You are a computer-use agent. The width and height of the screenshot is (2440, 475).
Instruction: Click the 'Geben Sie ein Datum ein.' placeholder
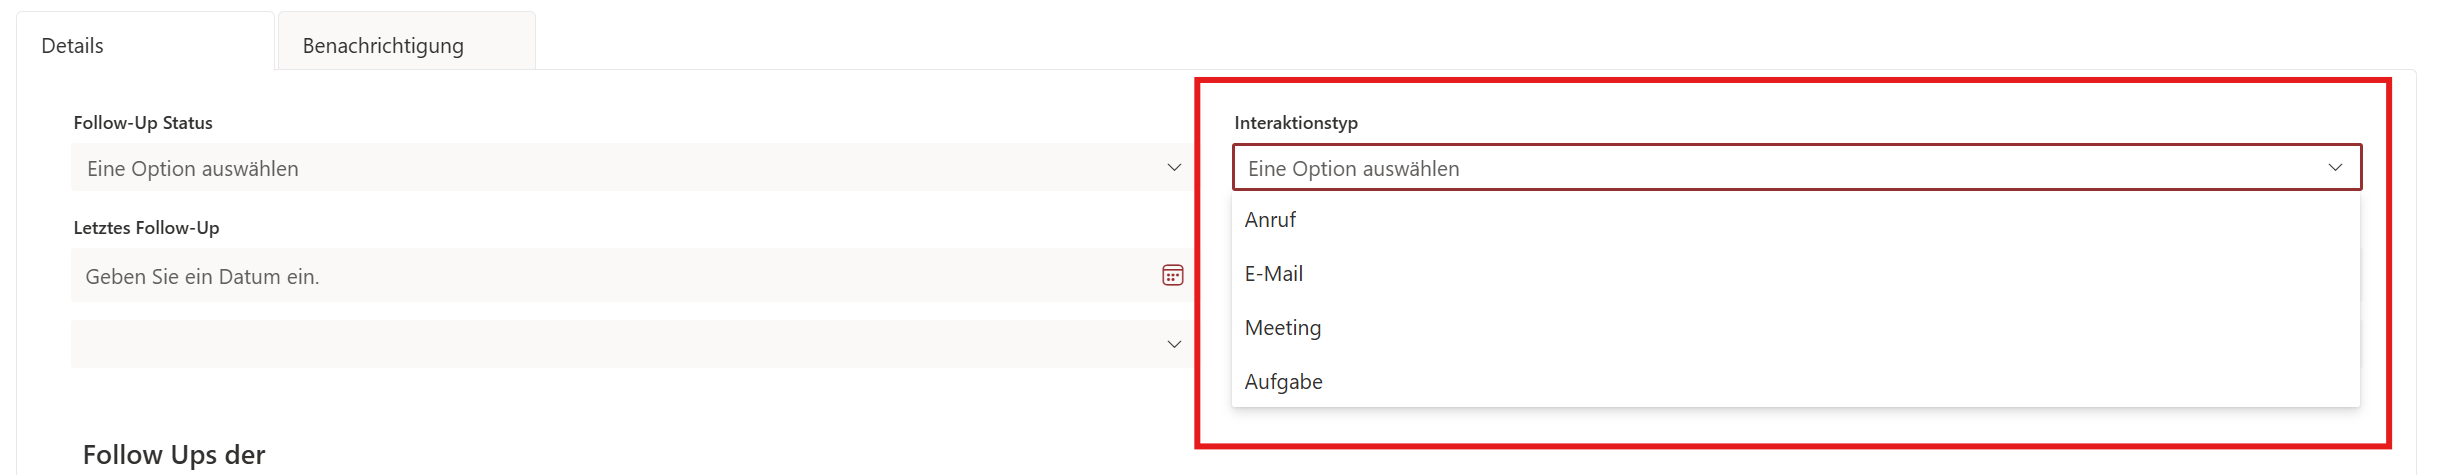pos(202,277)
